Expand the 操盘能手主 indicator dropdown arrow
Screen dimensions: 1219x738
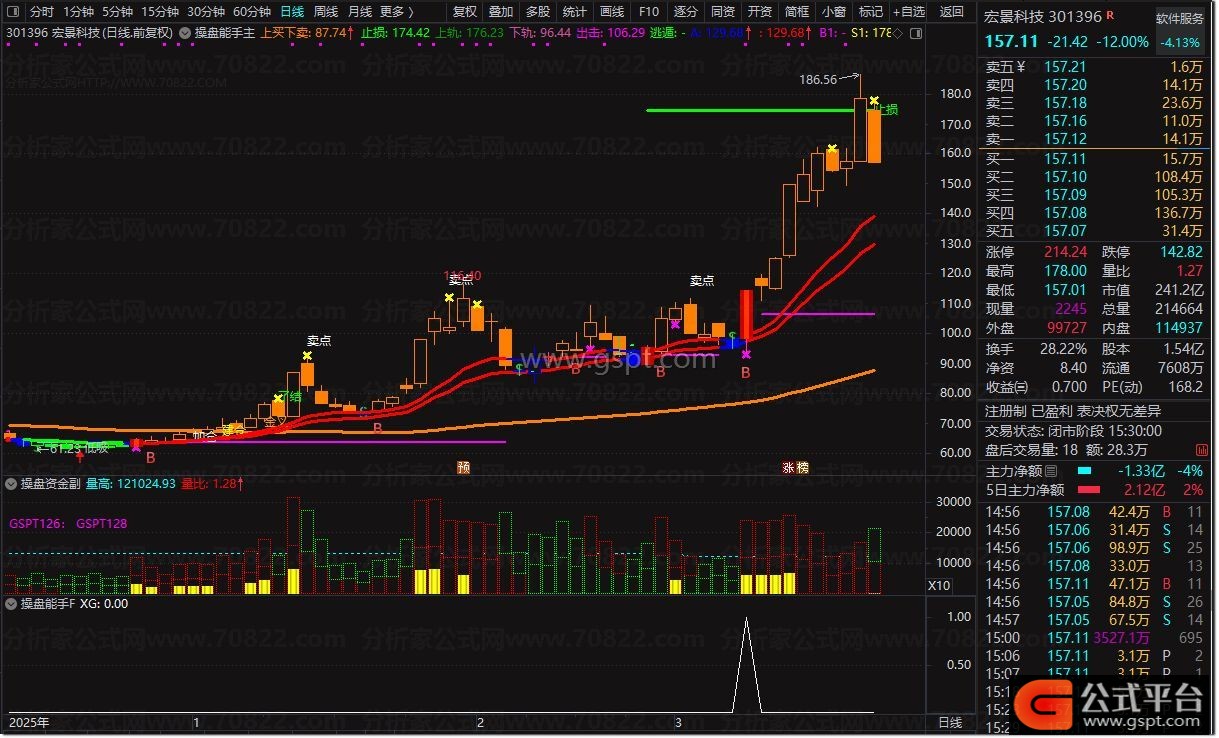(185, 33)
